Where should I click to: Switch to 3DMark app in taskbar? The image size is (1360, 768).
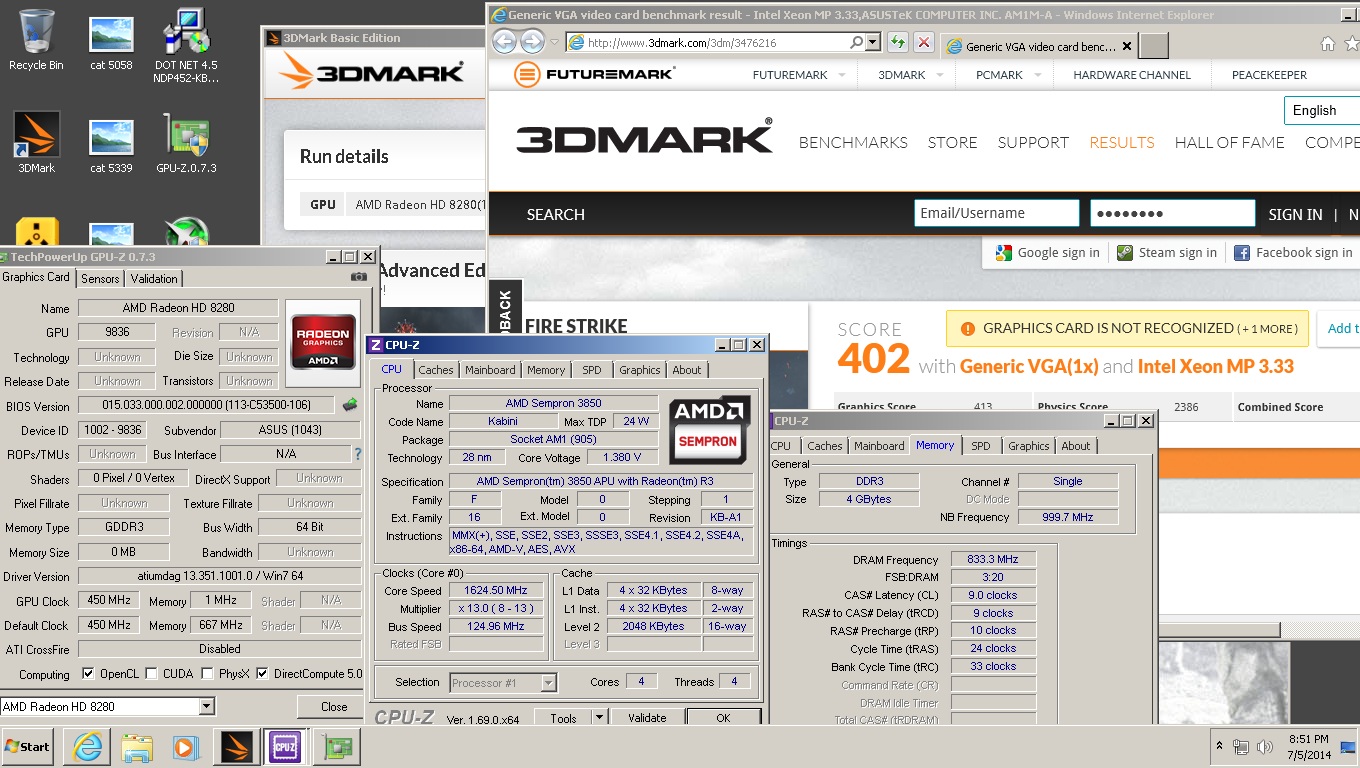click(237, 747)
